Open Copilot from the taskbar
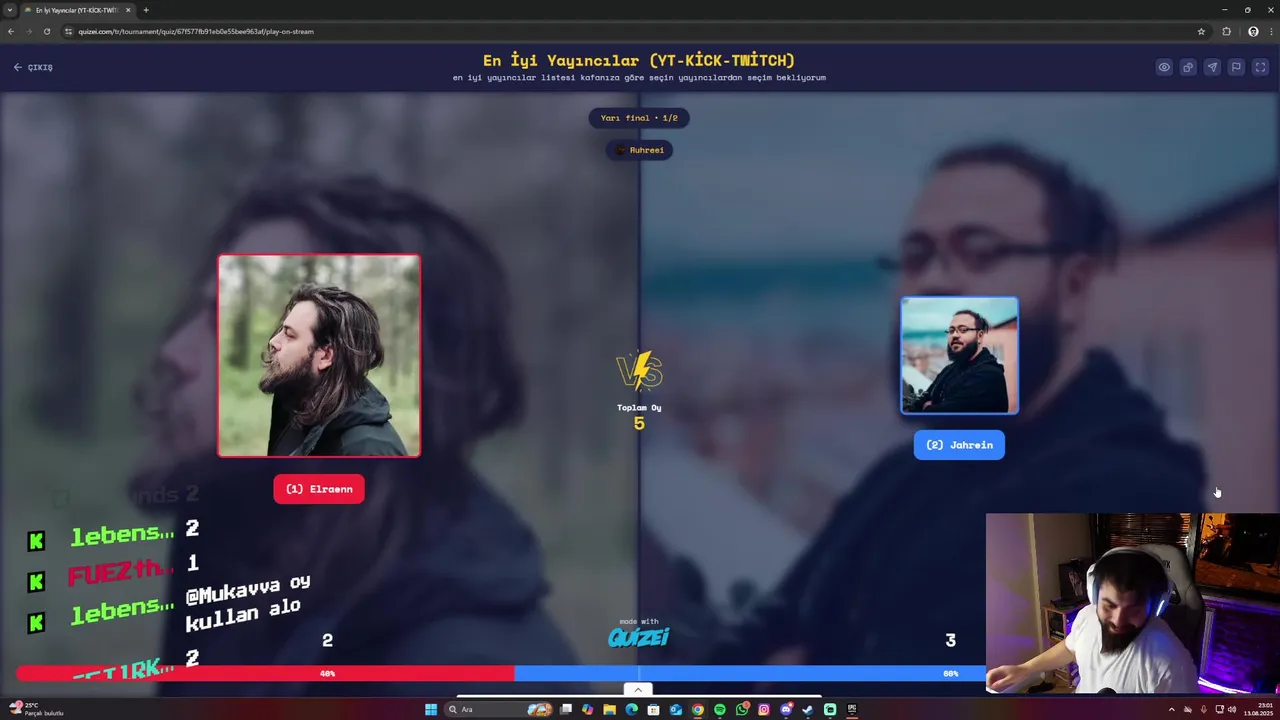 click(587, 709)
